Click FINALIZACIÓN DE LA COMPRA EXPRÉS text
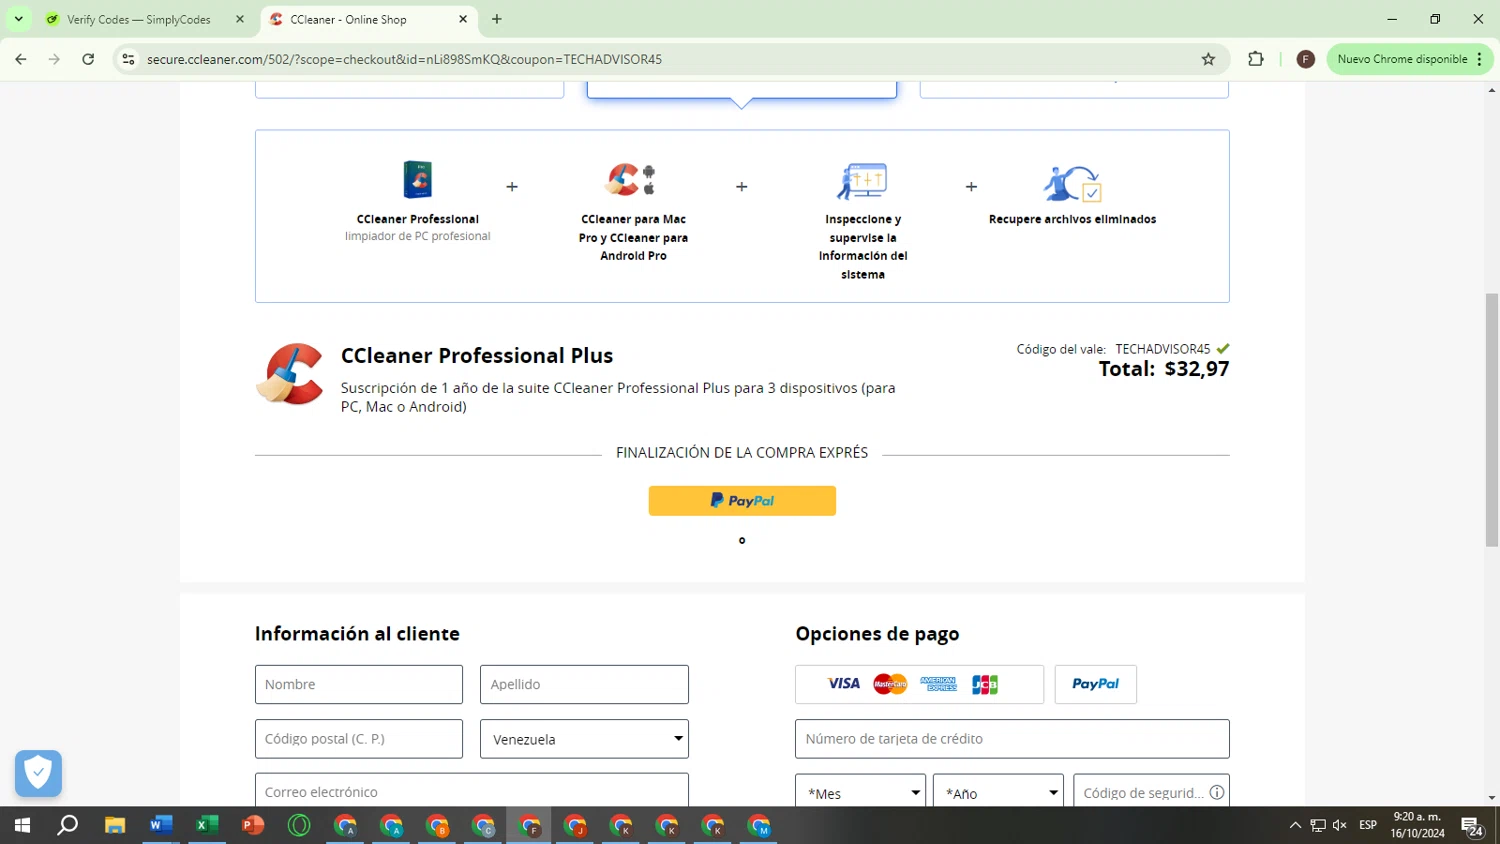1500x844 pixels. 742,453
